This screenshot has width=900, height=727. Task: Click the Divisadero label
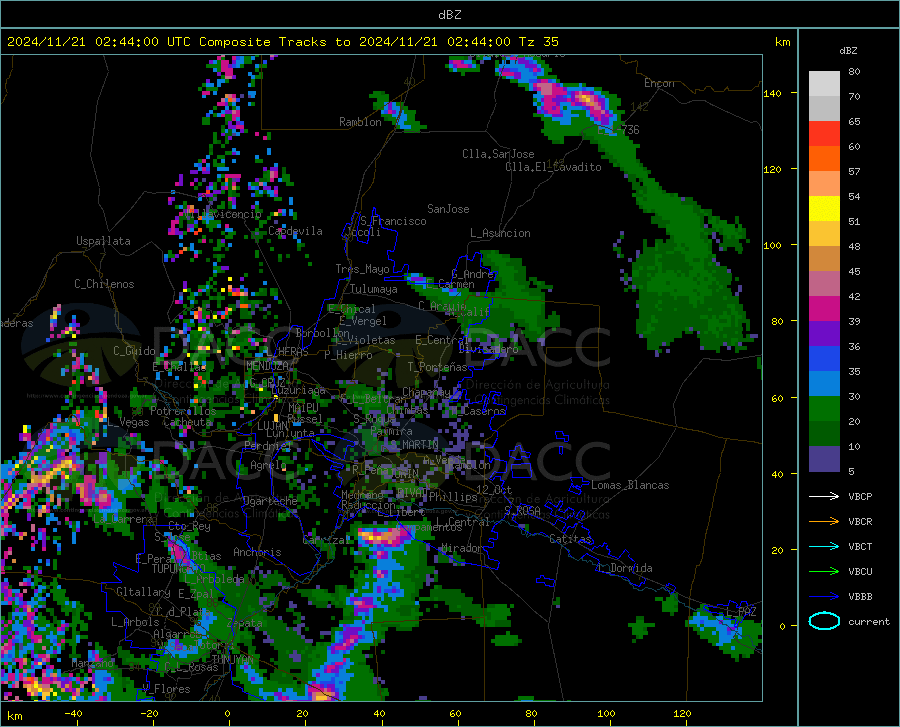[488, 349]
